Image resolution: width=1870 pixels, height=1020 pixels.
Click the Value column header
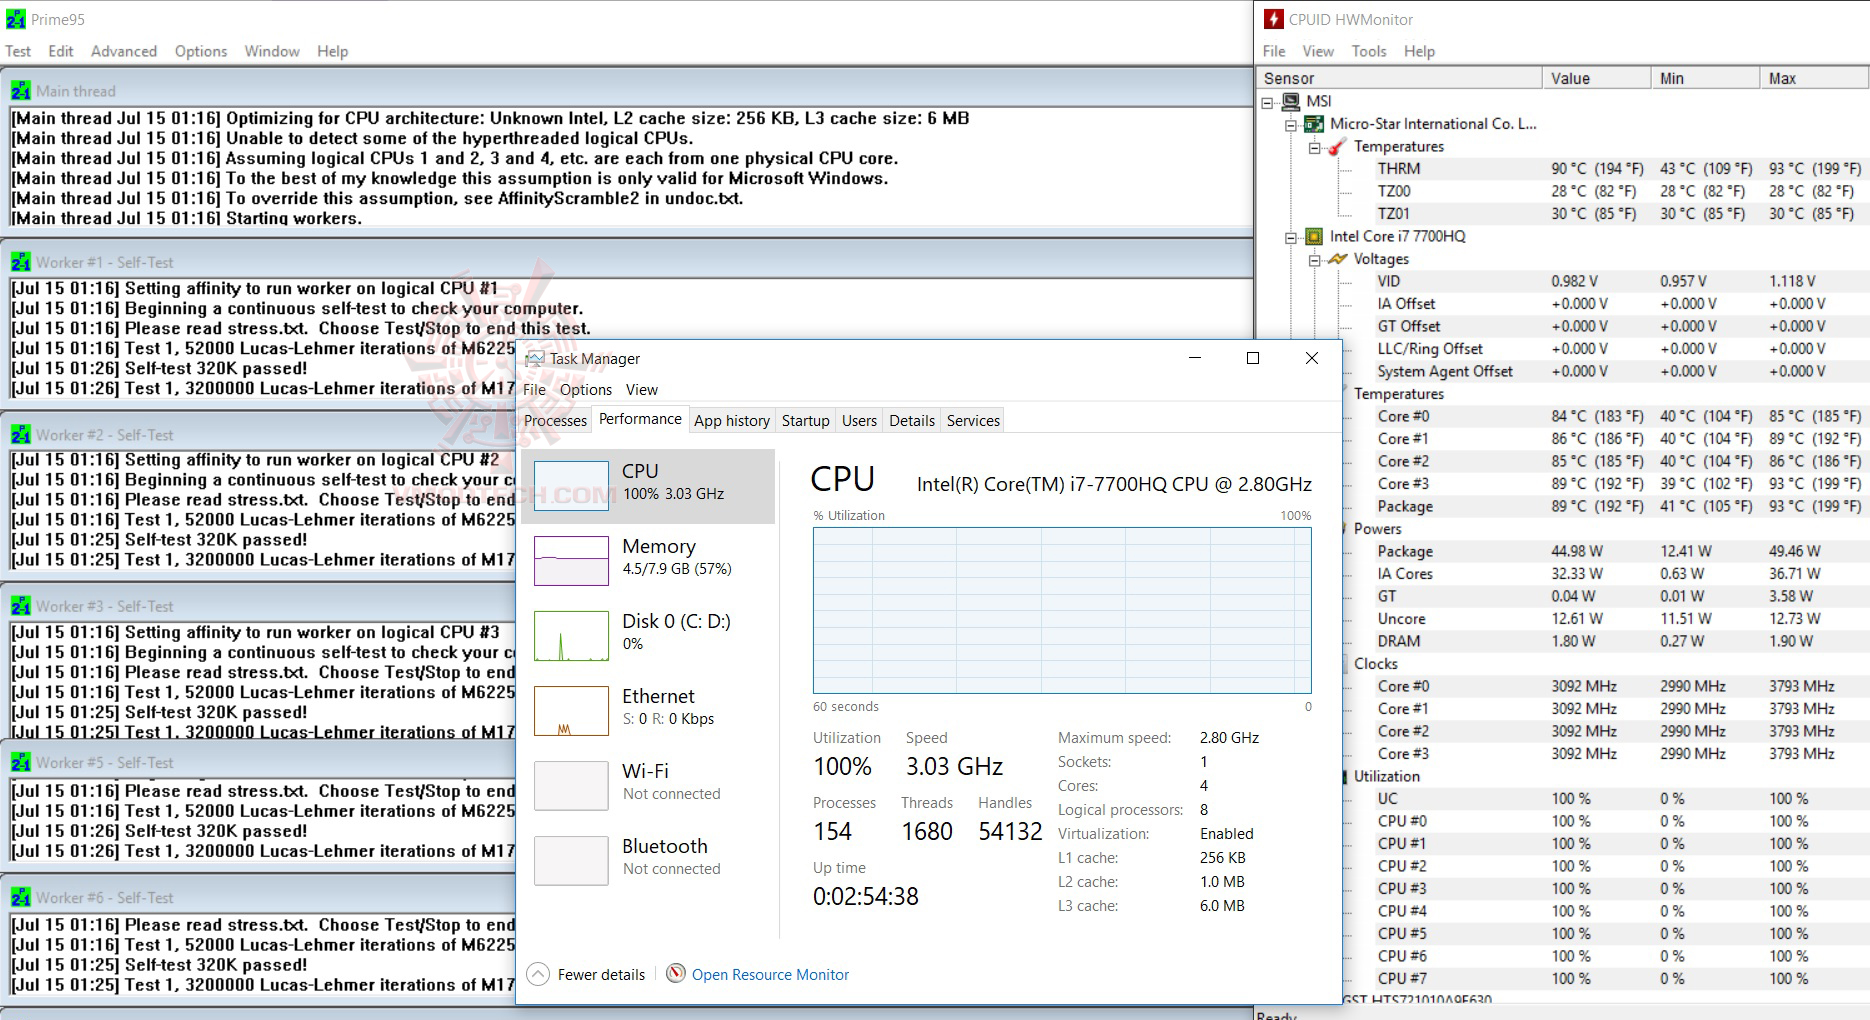coord(1596,78)
